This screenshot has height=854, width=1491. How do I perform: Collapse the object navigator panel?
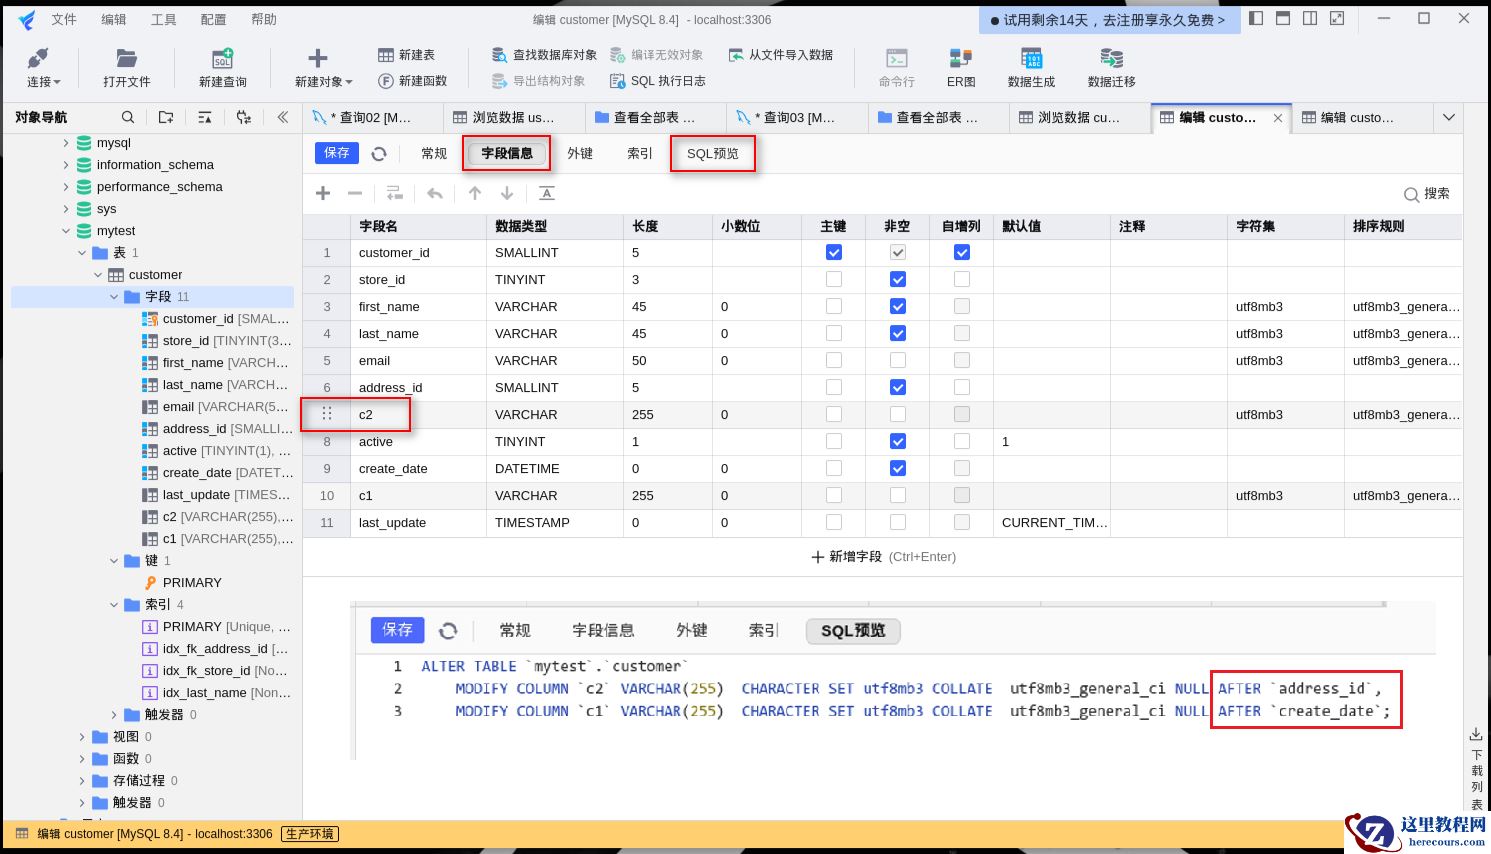[283, 117]
